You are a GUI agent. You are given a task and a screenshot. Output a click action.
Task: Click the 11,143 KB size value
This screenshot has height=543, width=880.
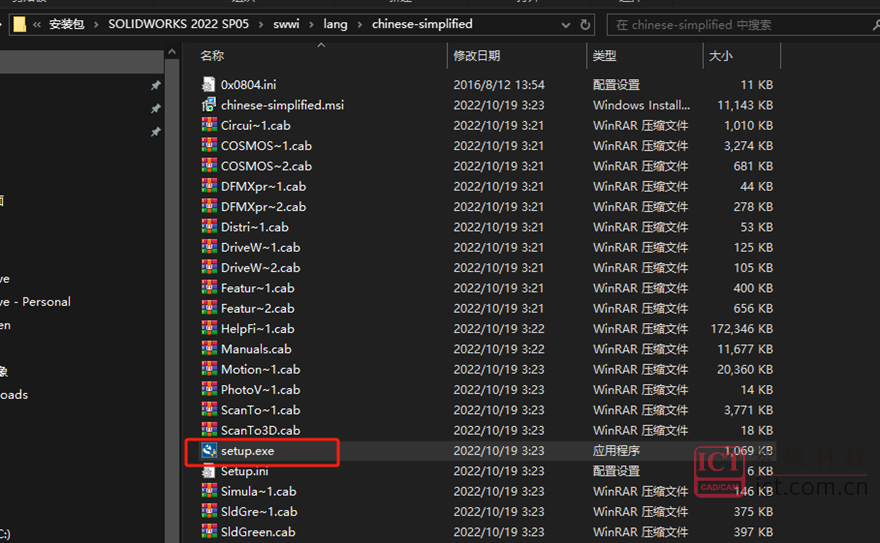tap(745, 105)
